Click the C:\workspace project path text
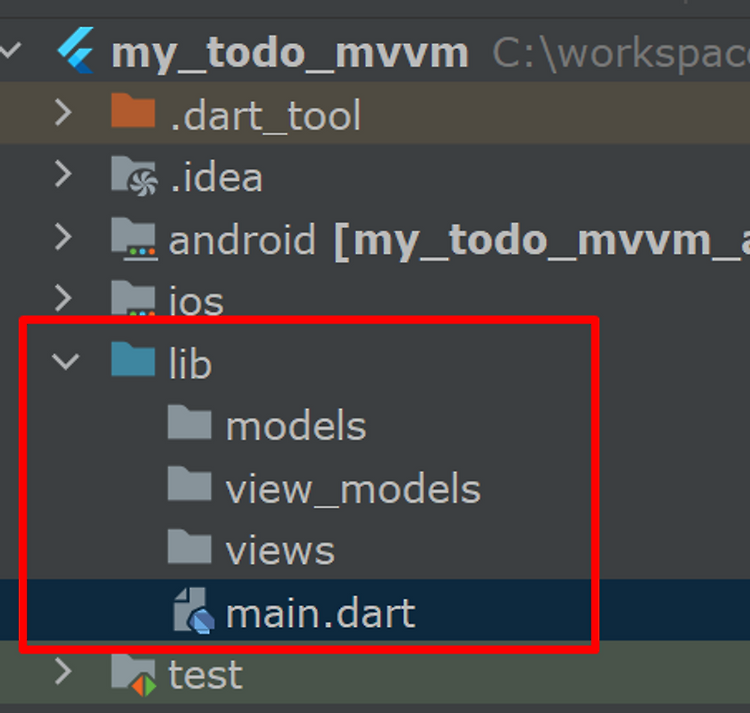Screen dimensions: 750x713 [621, 54]
